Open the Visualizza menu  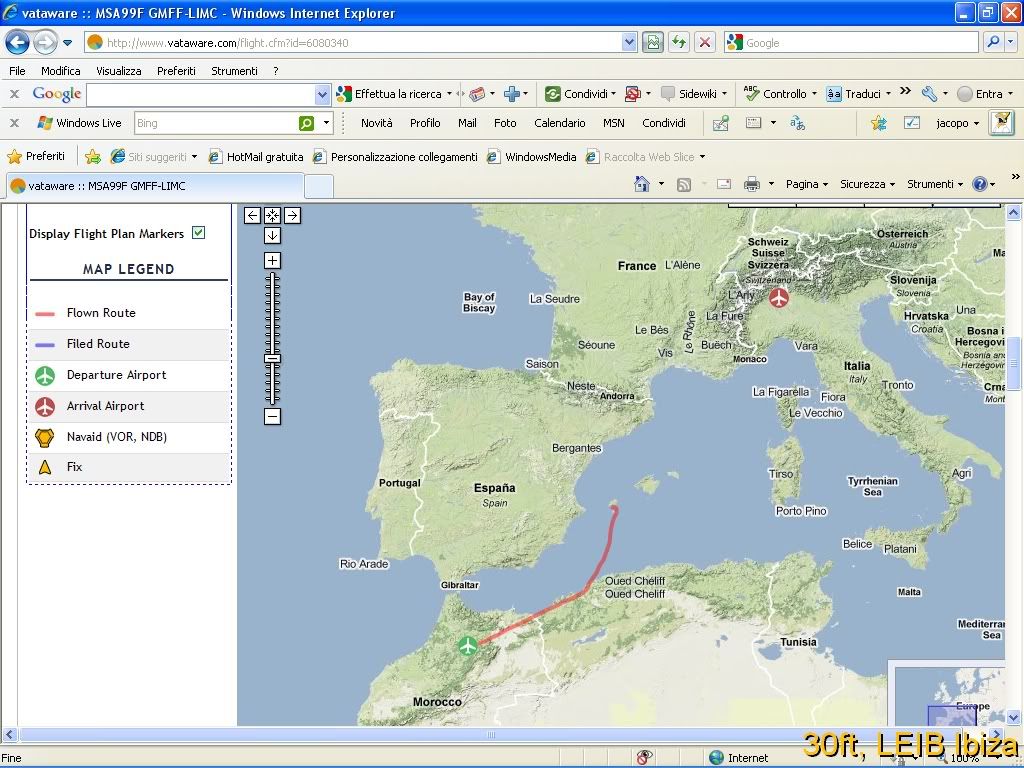(x=118, y=71)
